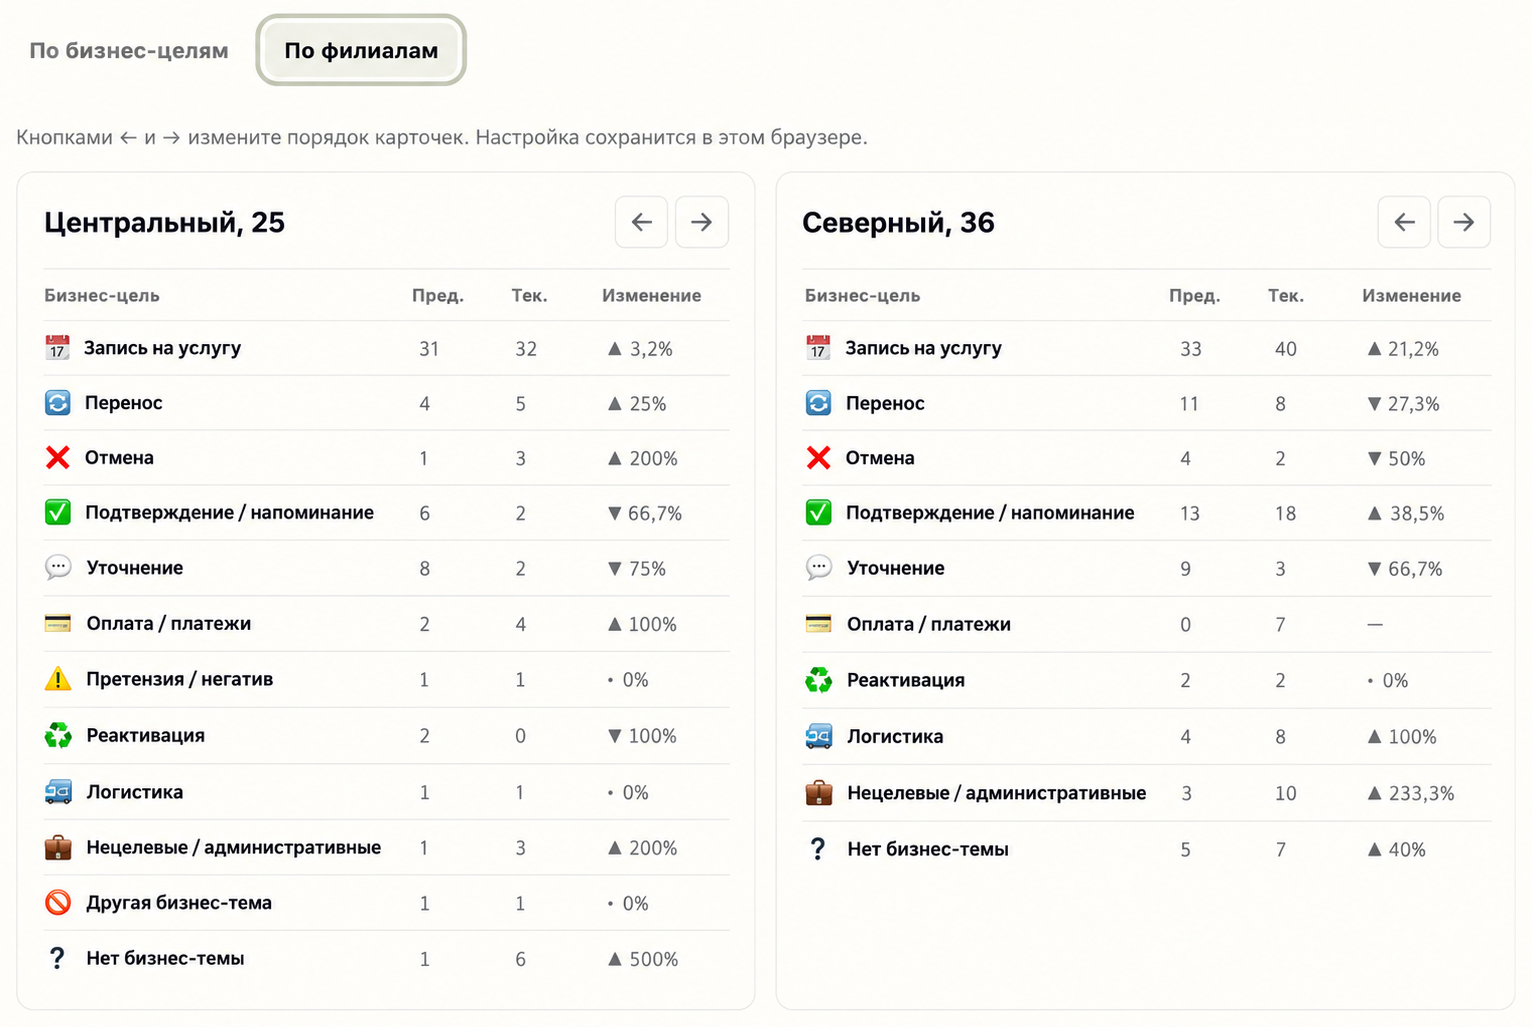This screenshot has width=1532, height=1027.
Task: Click question mark icon in Северный card
Action: (818, 849)
